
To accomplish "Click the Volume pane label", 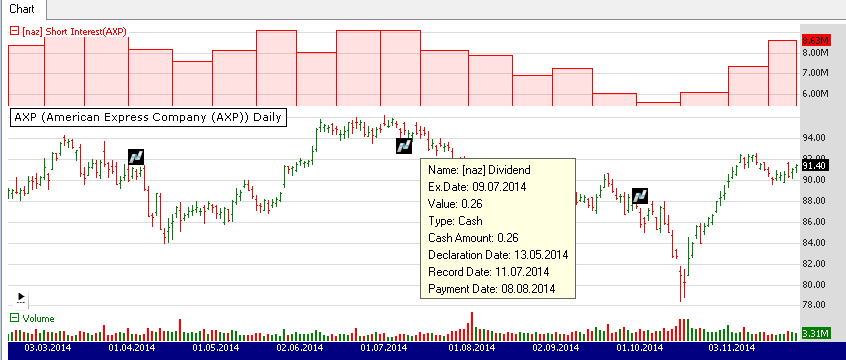I will (x=38, y=318).
